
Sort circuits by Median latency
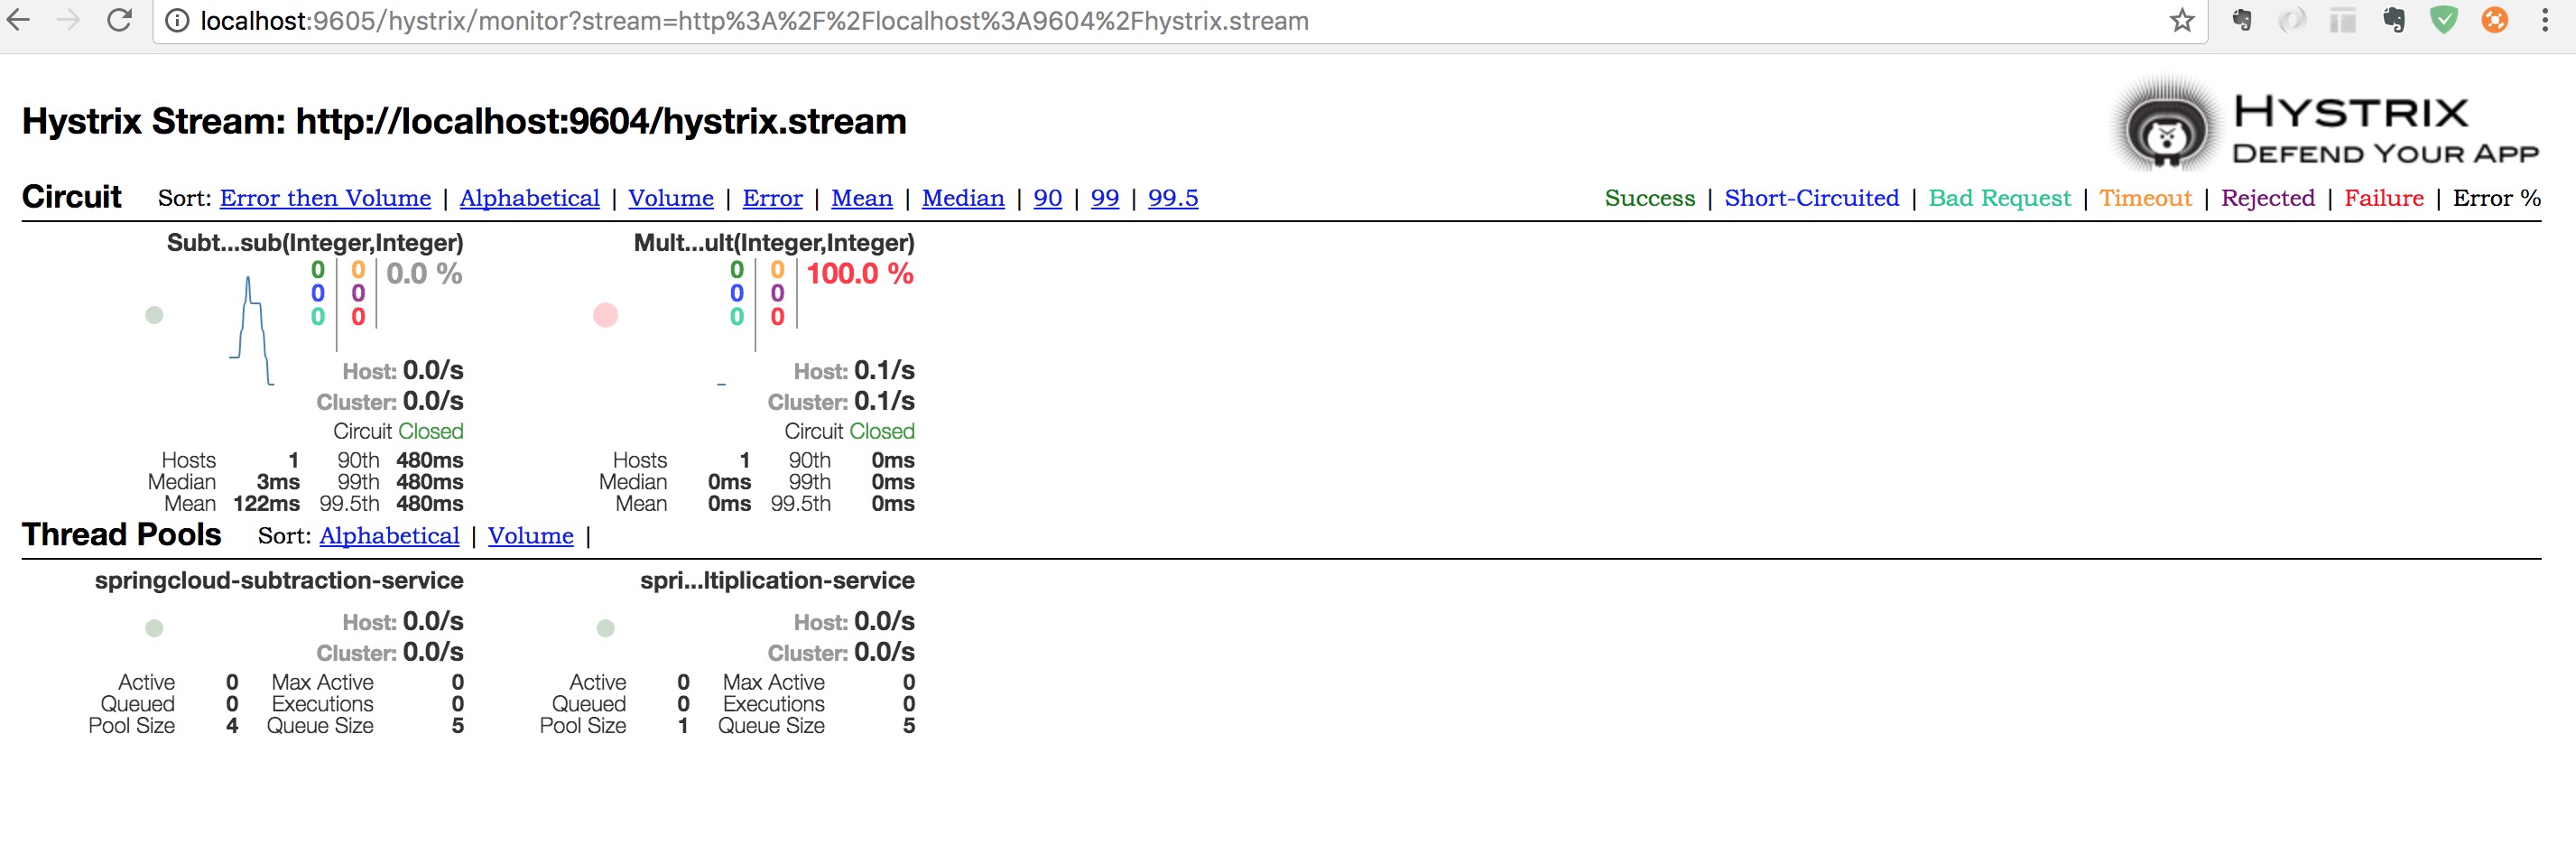point(963,198)
